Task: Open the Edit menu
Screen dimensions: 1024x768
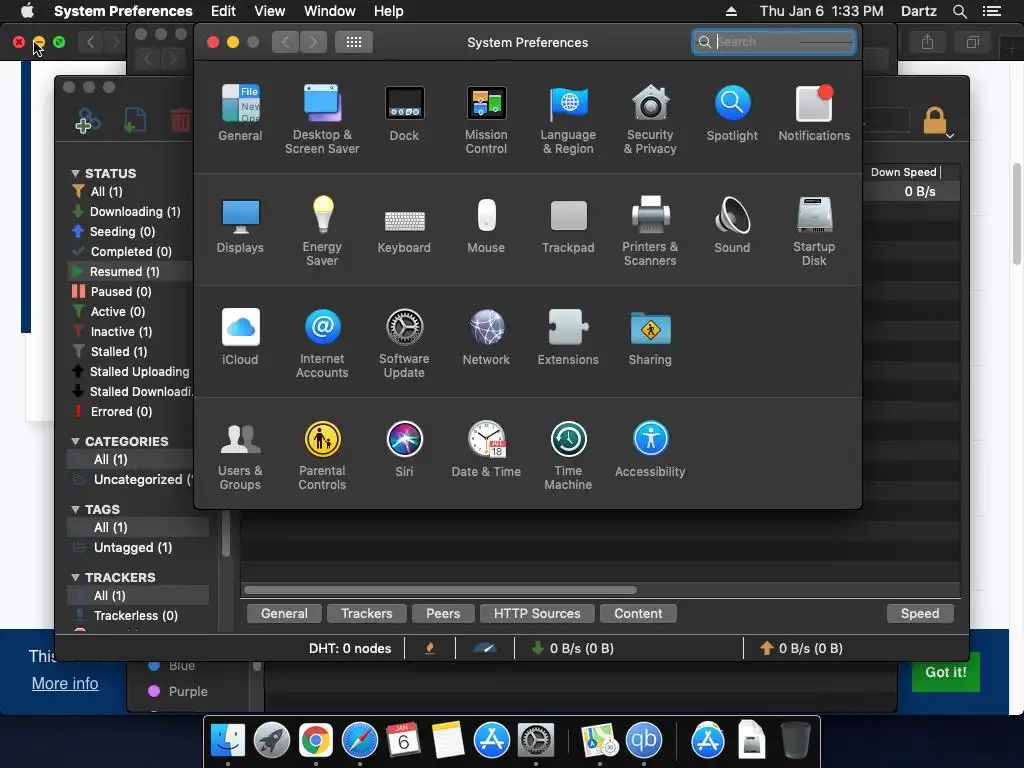Action: coord(223,11)
